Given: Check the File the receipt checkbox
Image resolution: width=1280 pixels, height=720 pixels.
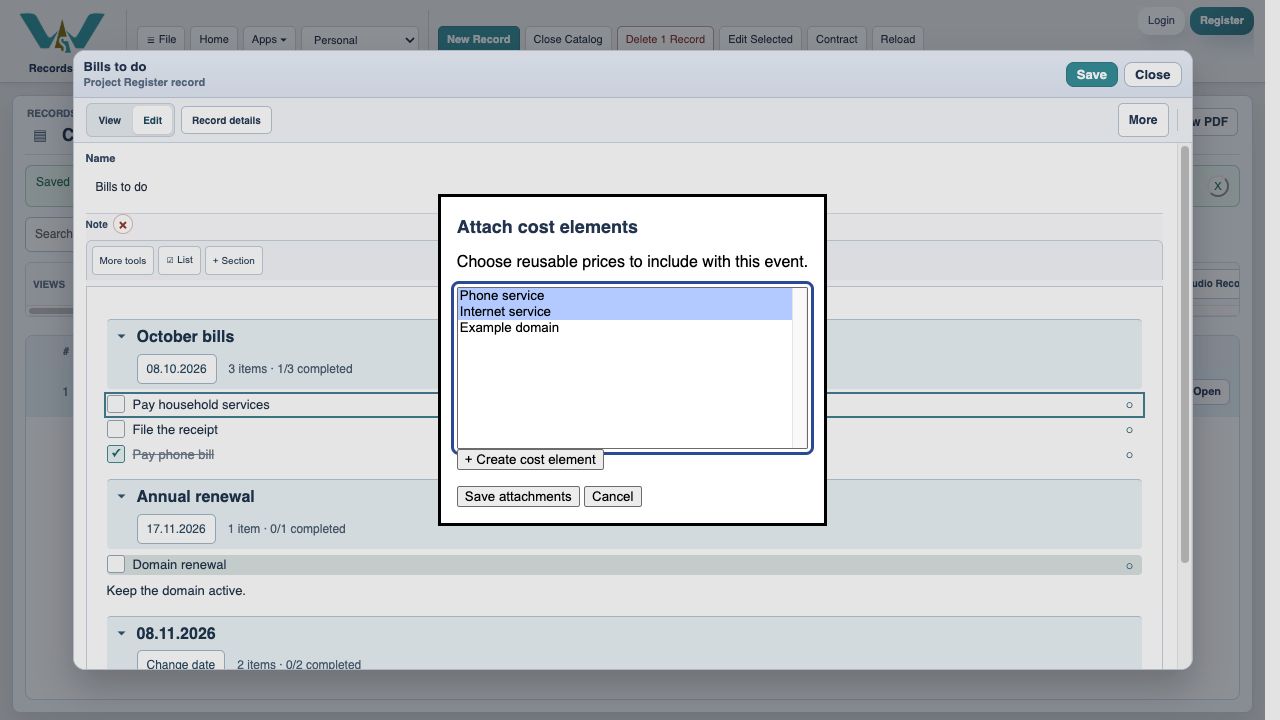Looking at the screenshot, I should click(116, 429).
